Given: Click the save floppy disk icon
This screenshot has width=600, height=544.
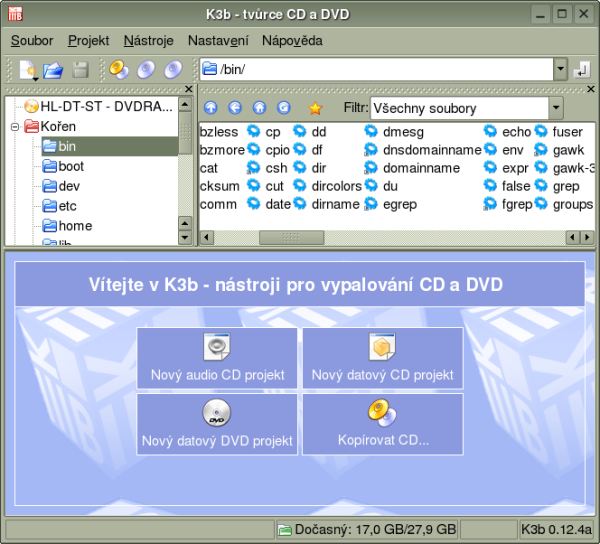Looking at the screenshot, I should pyautogui.click(x=80, y=70).
